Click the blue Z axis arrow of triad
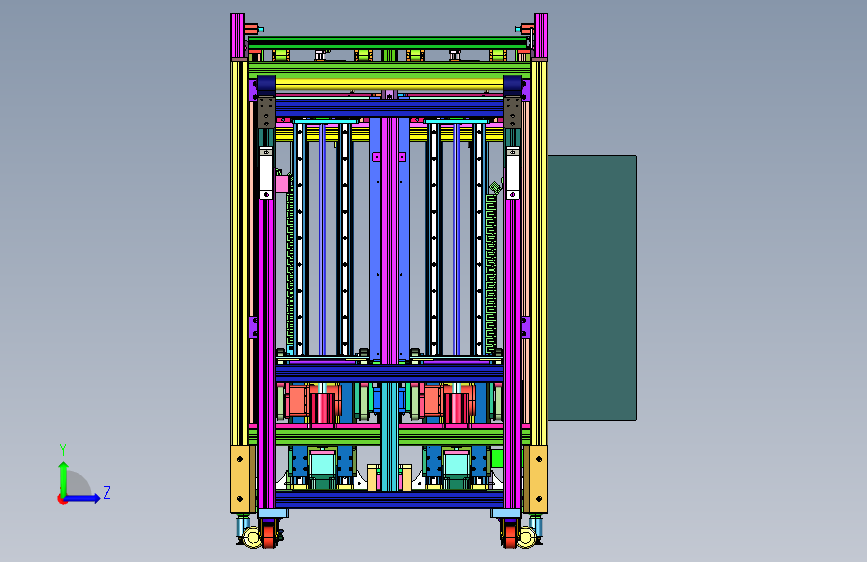The height and width of the screenshot is (562, 867). [82, 498]
